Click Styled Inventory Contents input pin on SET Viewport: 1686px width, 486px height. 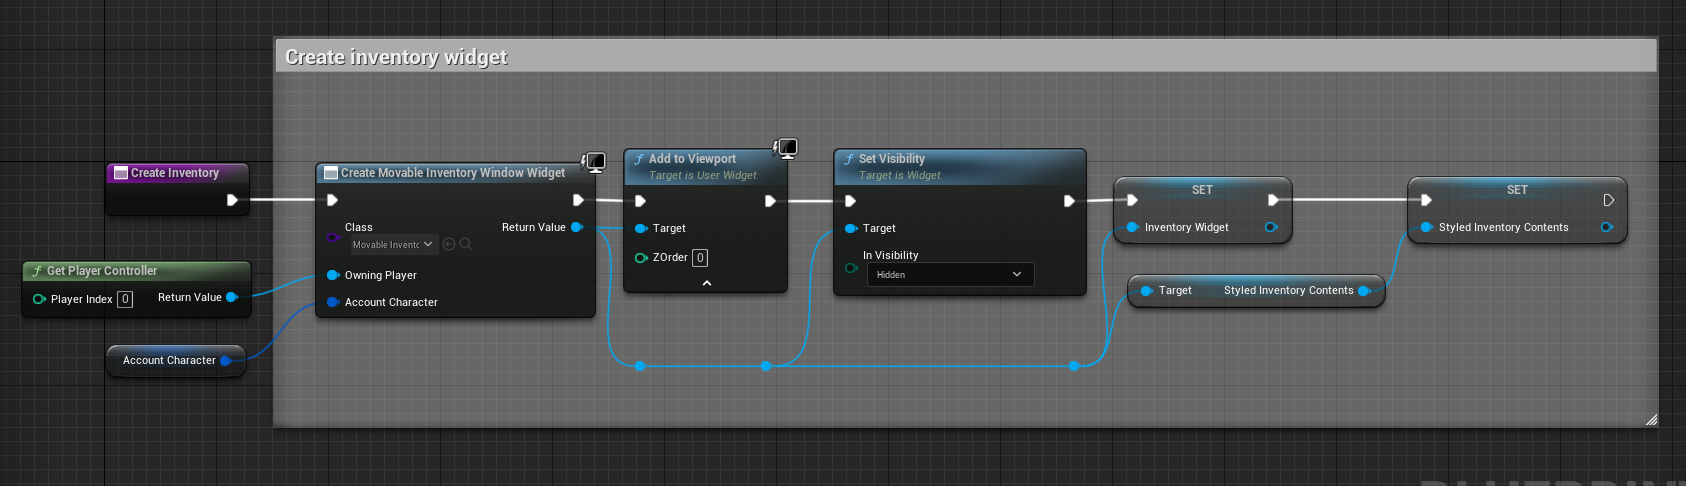pos(1427,227)
